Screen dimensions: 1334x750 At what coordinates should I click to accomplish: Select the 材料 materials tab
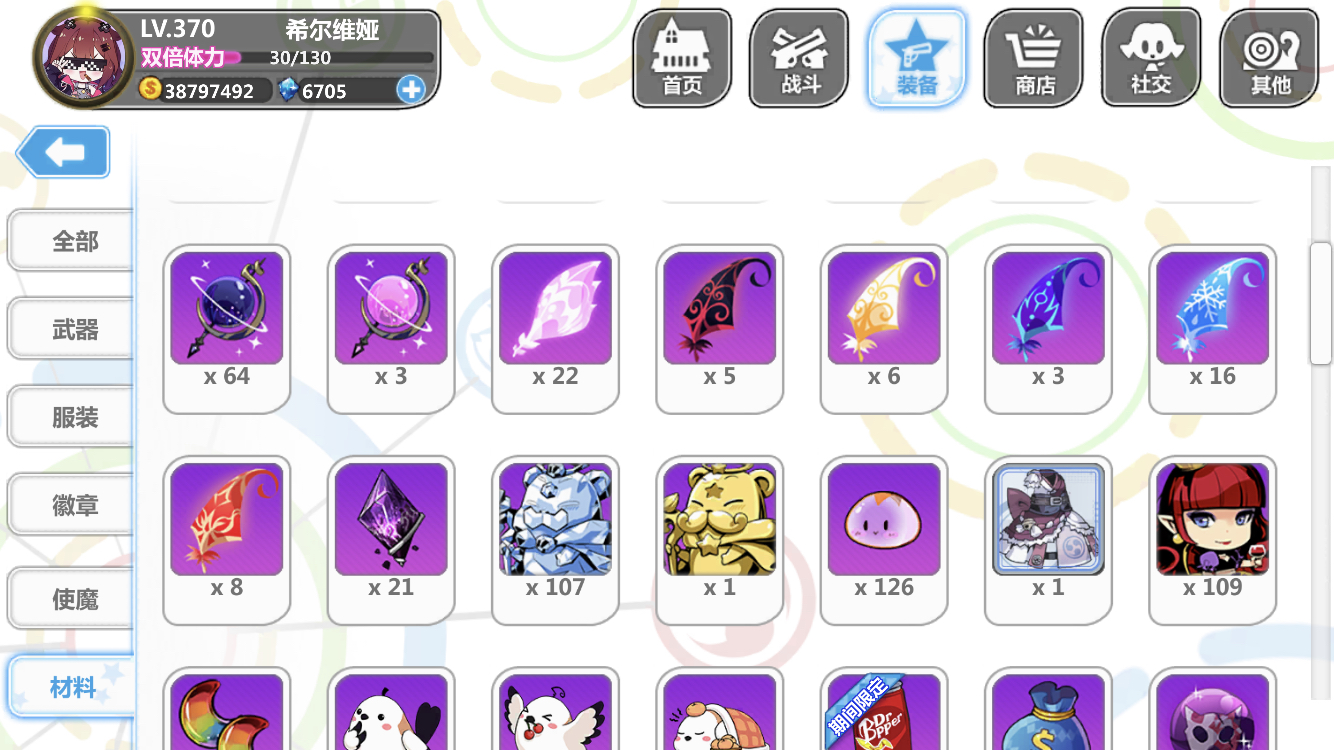pyautogui.click(x=70, y=687)
